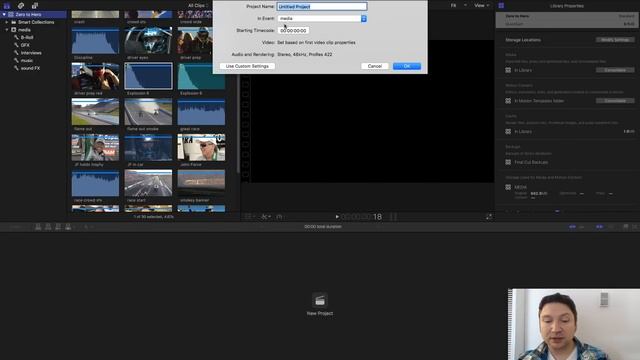This screenshot has width=640, height=360.
Task: Click the Modify Settings button
Action: pyautogui.click(x=615, y=40)
